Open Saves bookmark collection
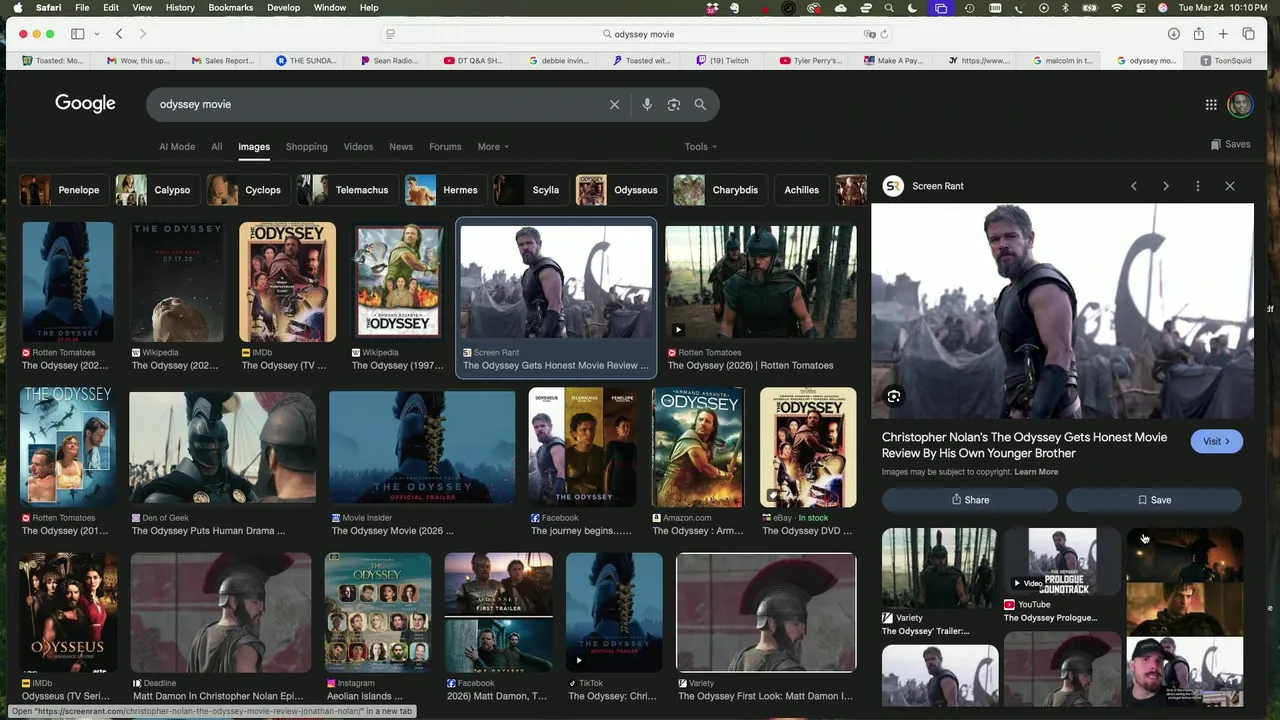This screenshot has height=720, width=1280. [1230, 144]
